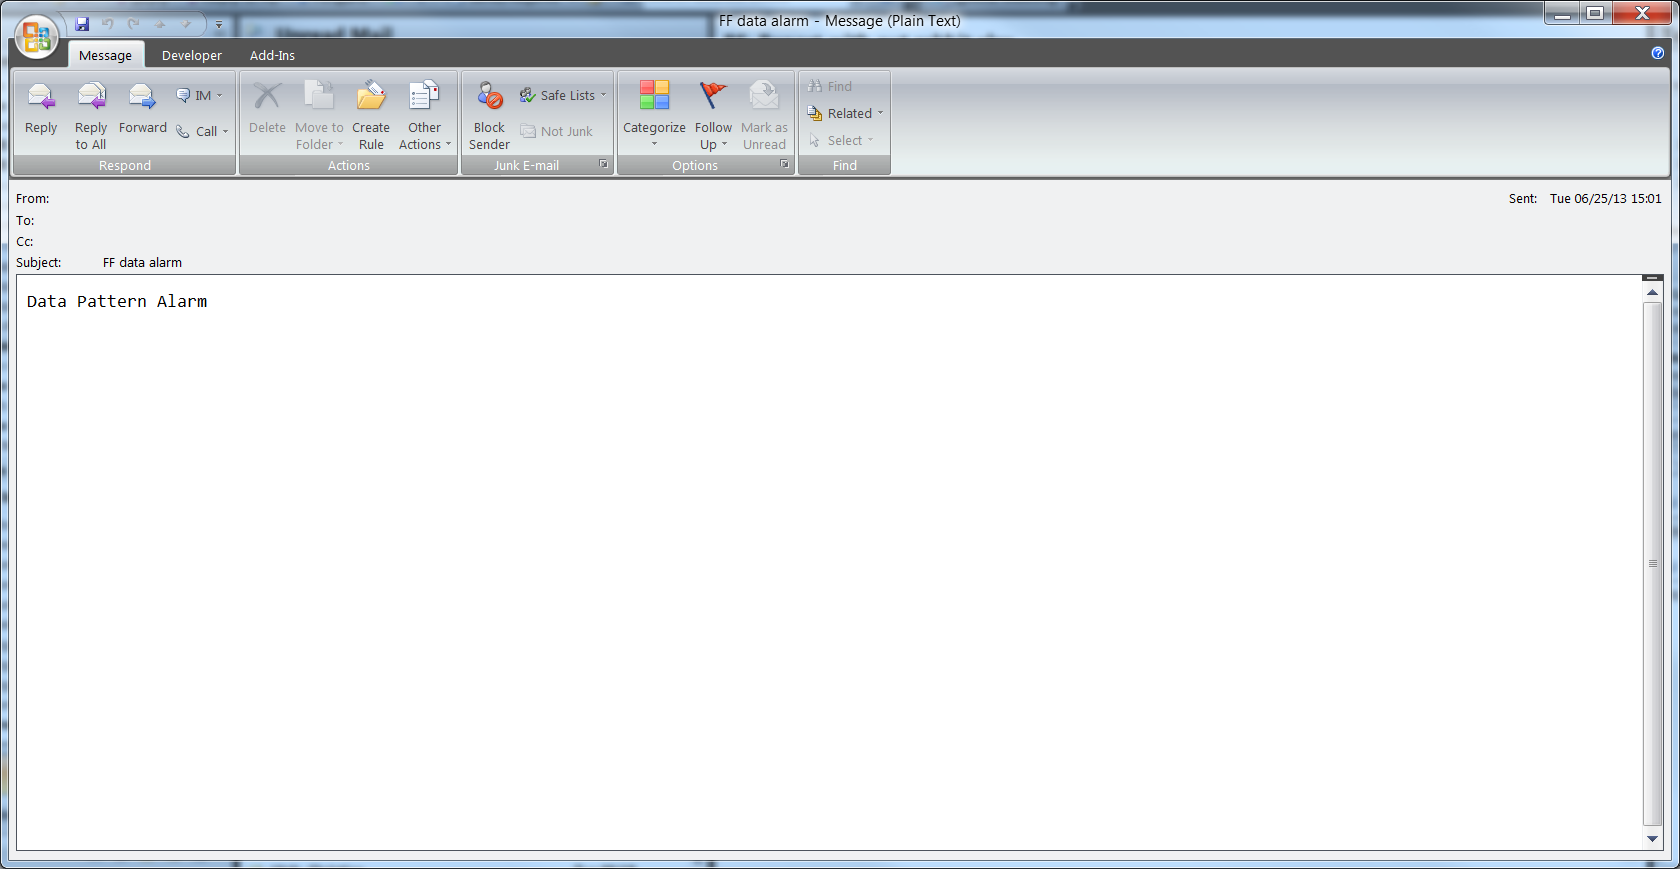
Task: Open the Related dropdown in Find group
Action: pos(847,114)
